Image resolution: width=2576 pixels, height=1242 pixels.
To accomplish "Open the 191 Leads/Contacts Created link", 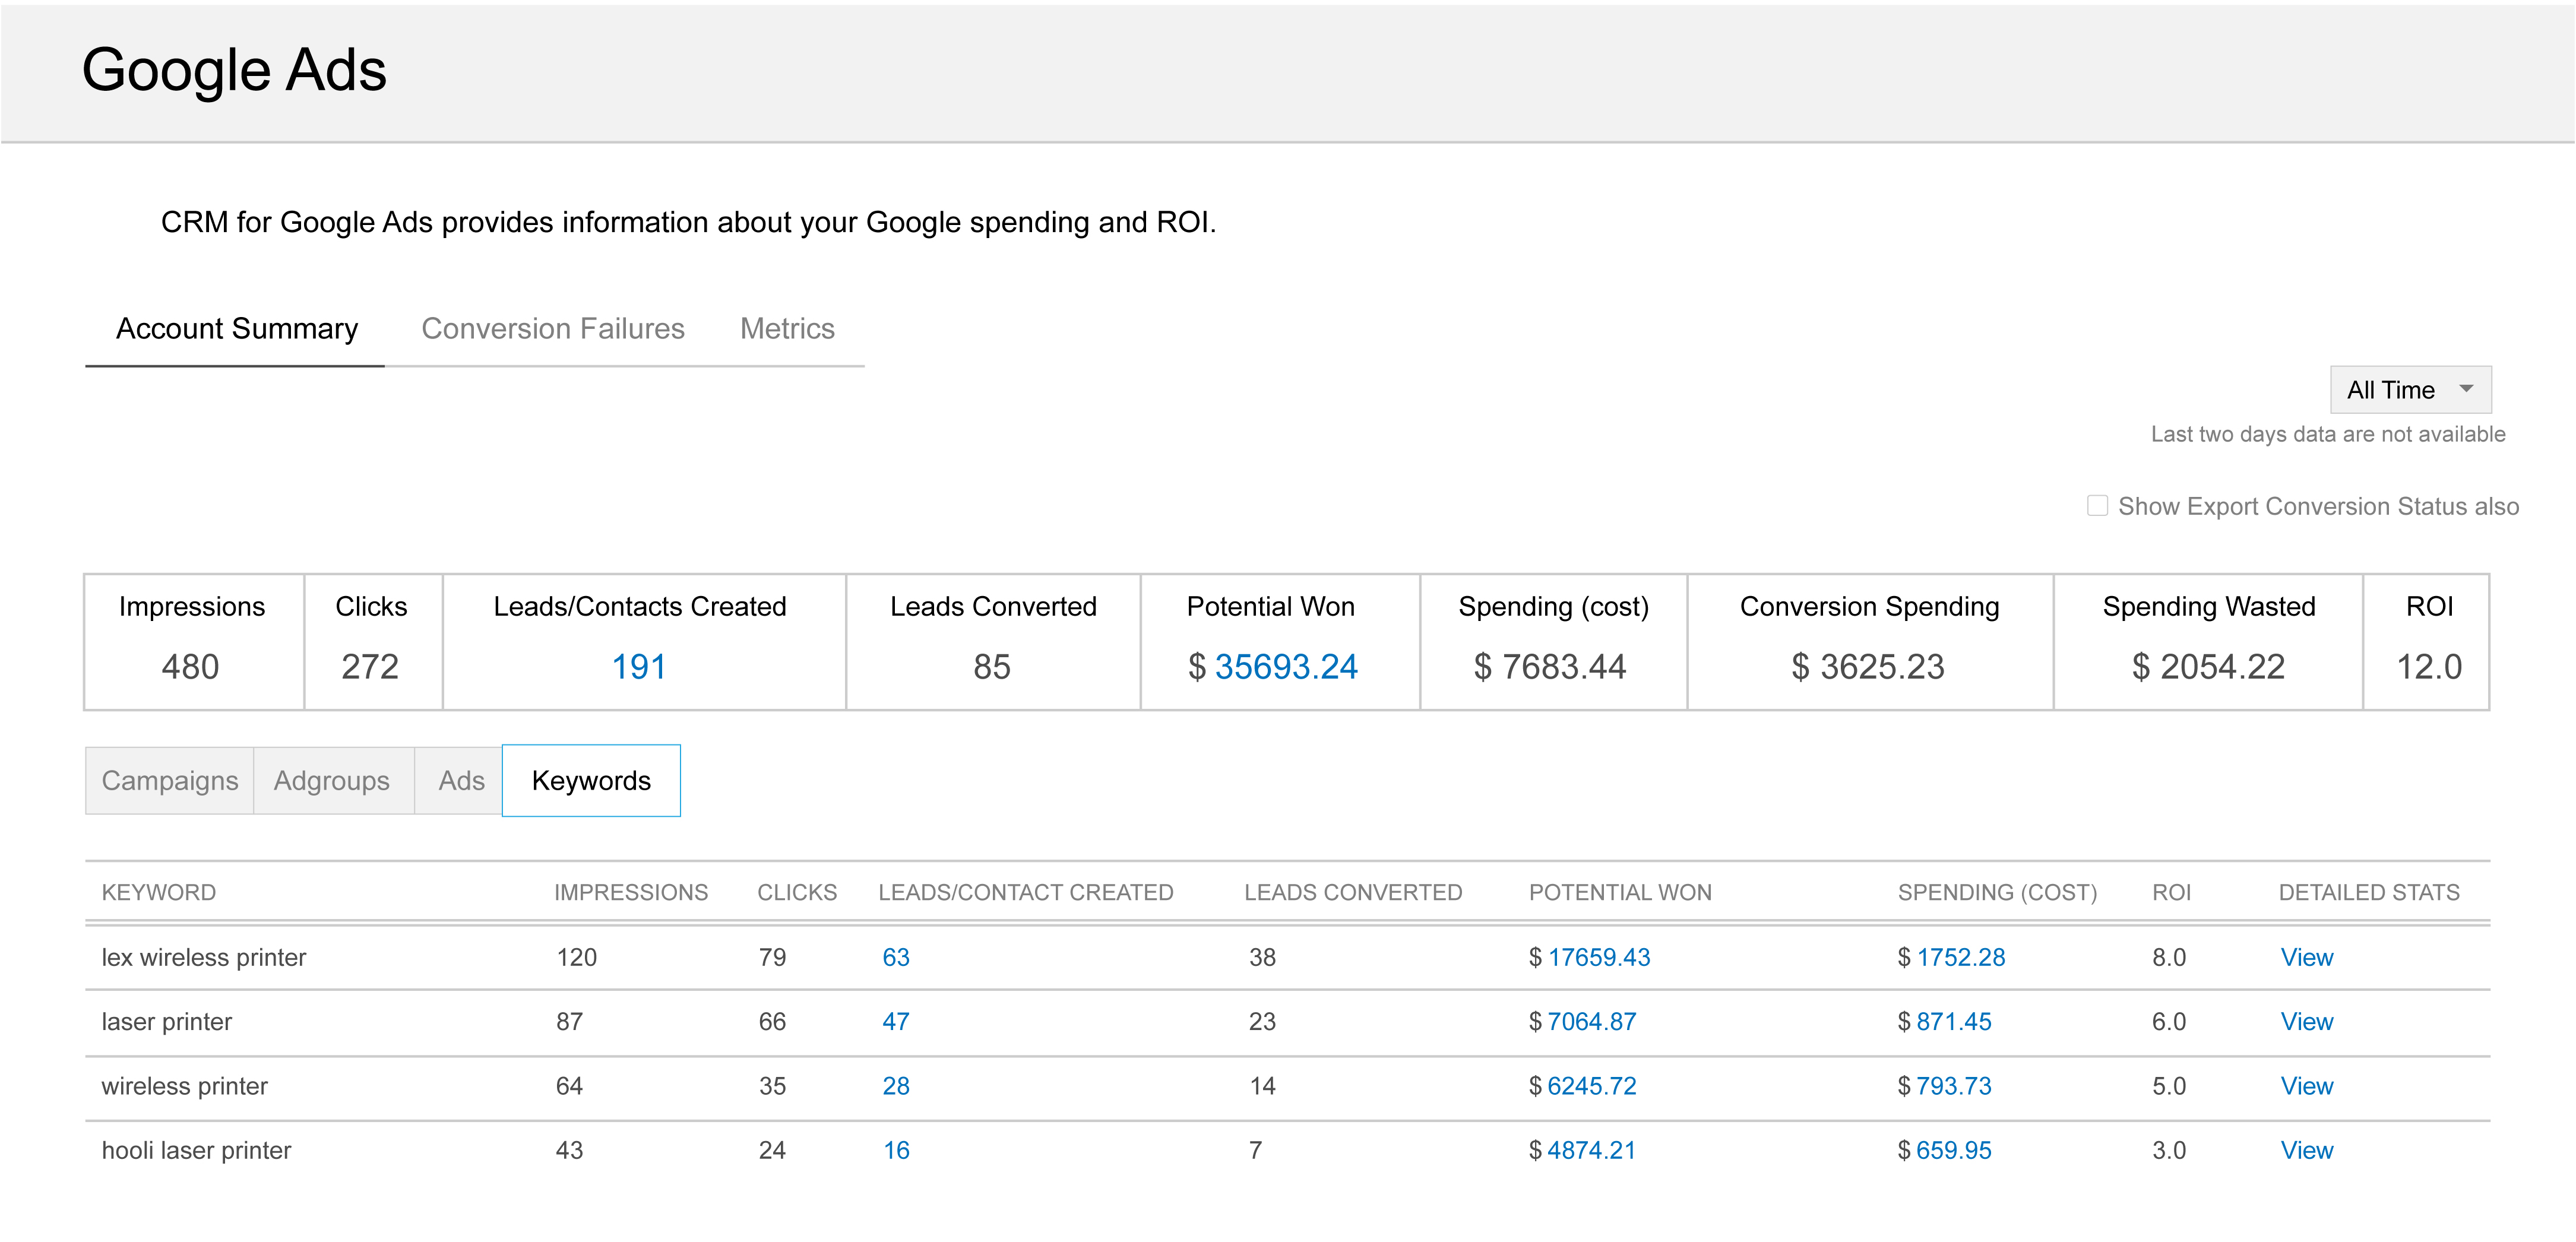I will (x=638, y=667).
